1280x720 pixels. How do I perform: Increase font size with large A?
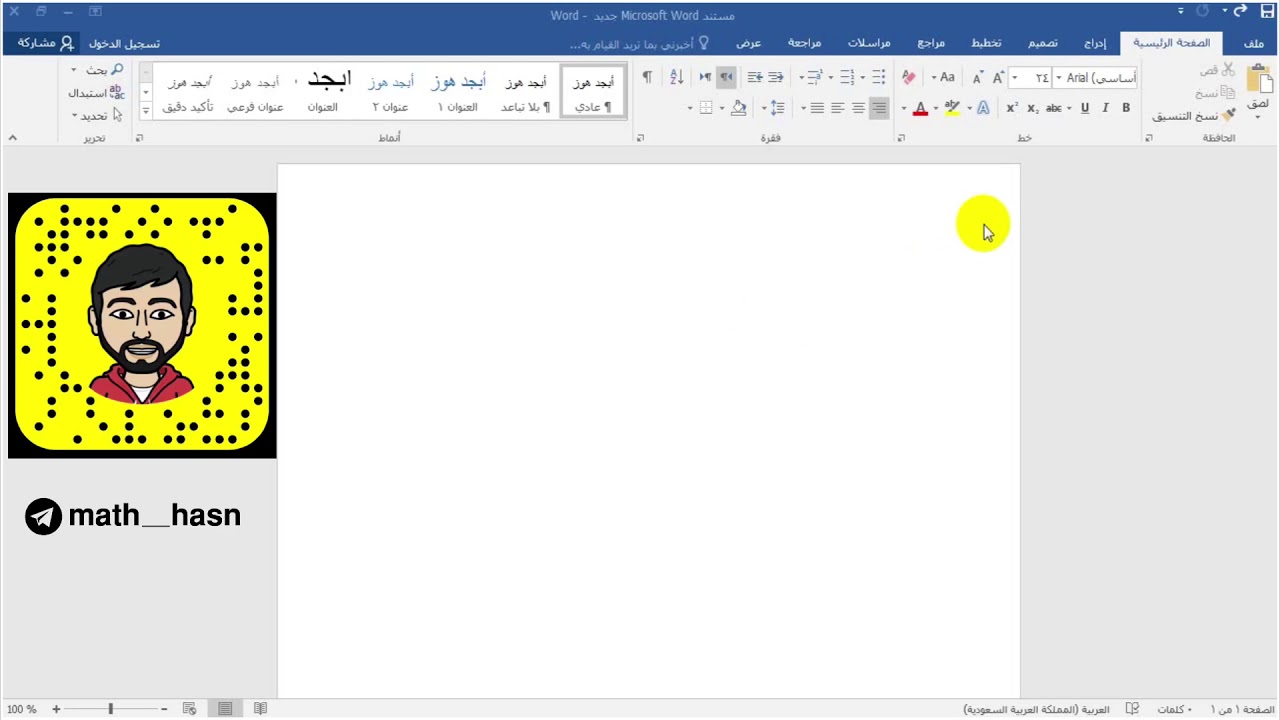[998, 78]
